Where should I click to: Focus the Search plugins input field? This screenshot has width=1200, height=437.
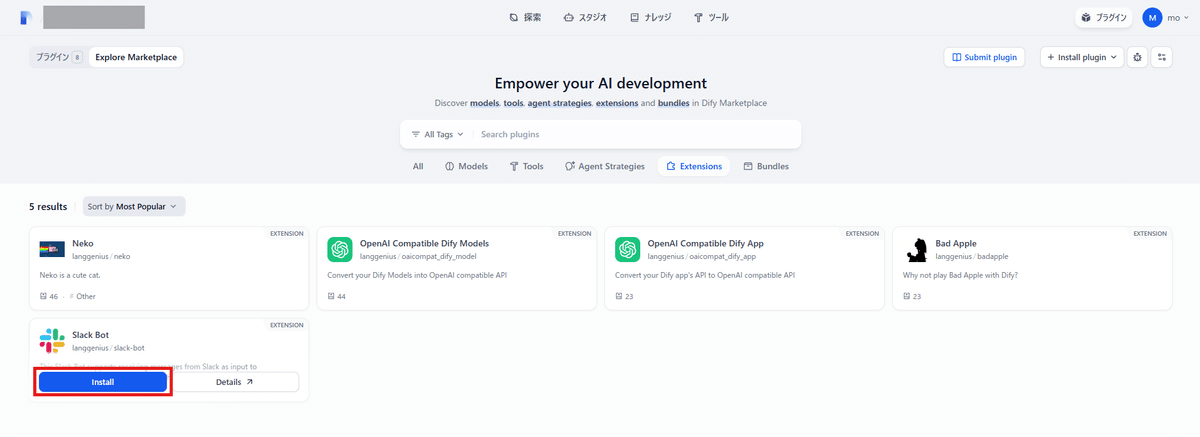click(x=635, y=134)
